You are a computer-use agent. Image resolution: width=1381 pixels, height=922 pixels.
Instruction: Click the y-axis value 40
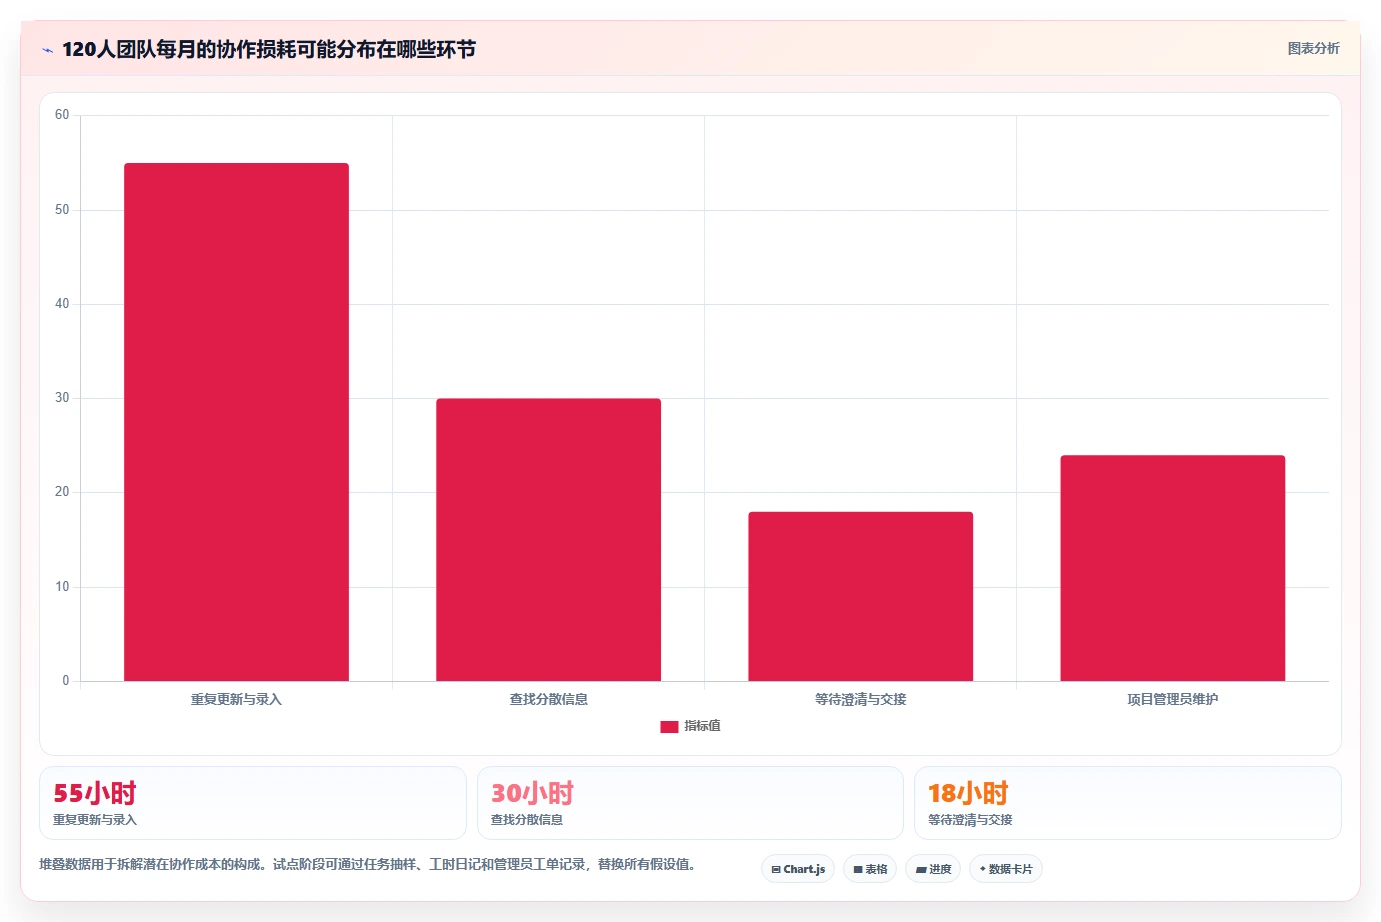[x=62, y=304]
